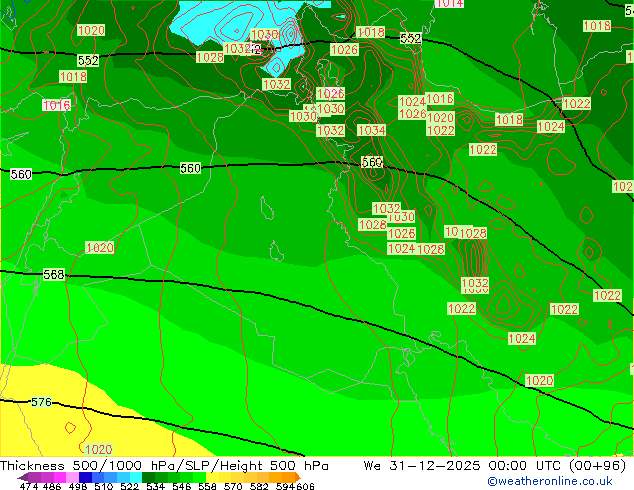Click the '1020' pressure label inside the yellow area

click(98, 450)
